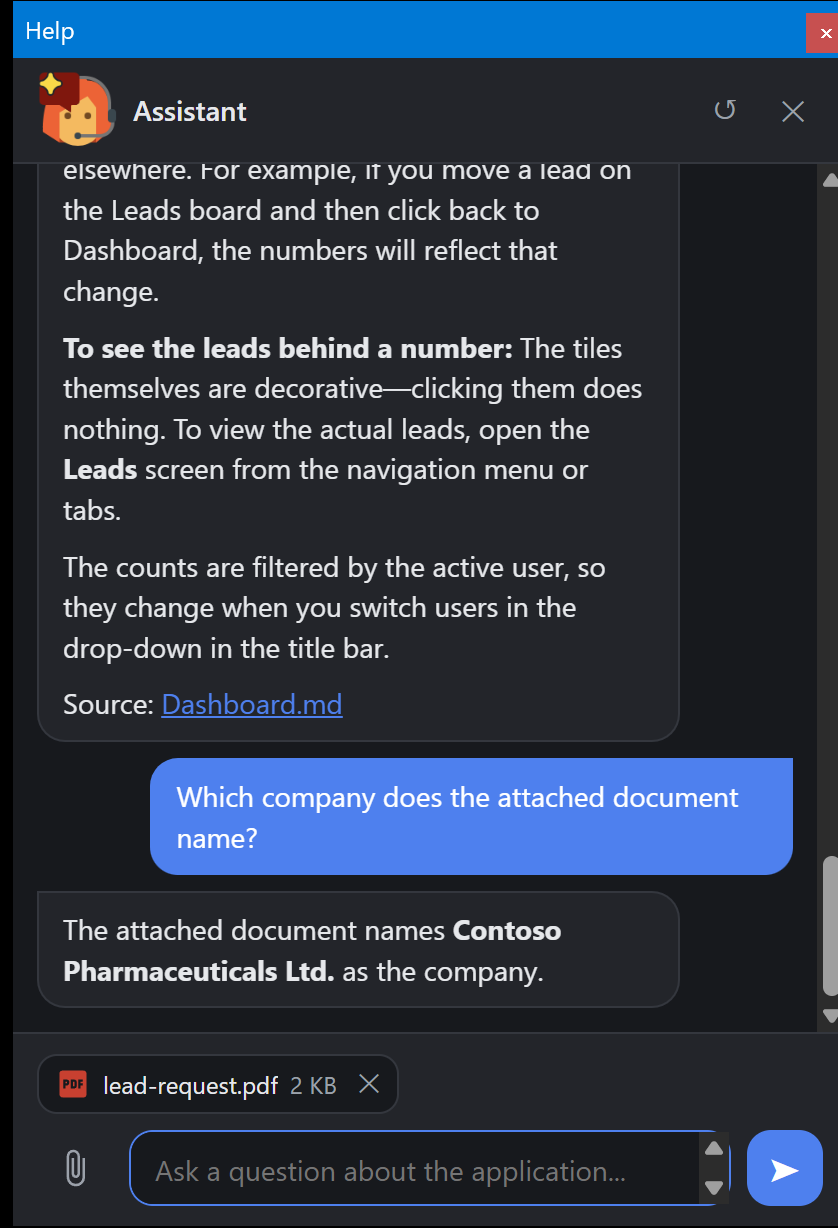
Task: Close the Help window
Action: [822, 33]
